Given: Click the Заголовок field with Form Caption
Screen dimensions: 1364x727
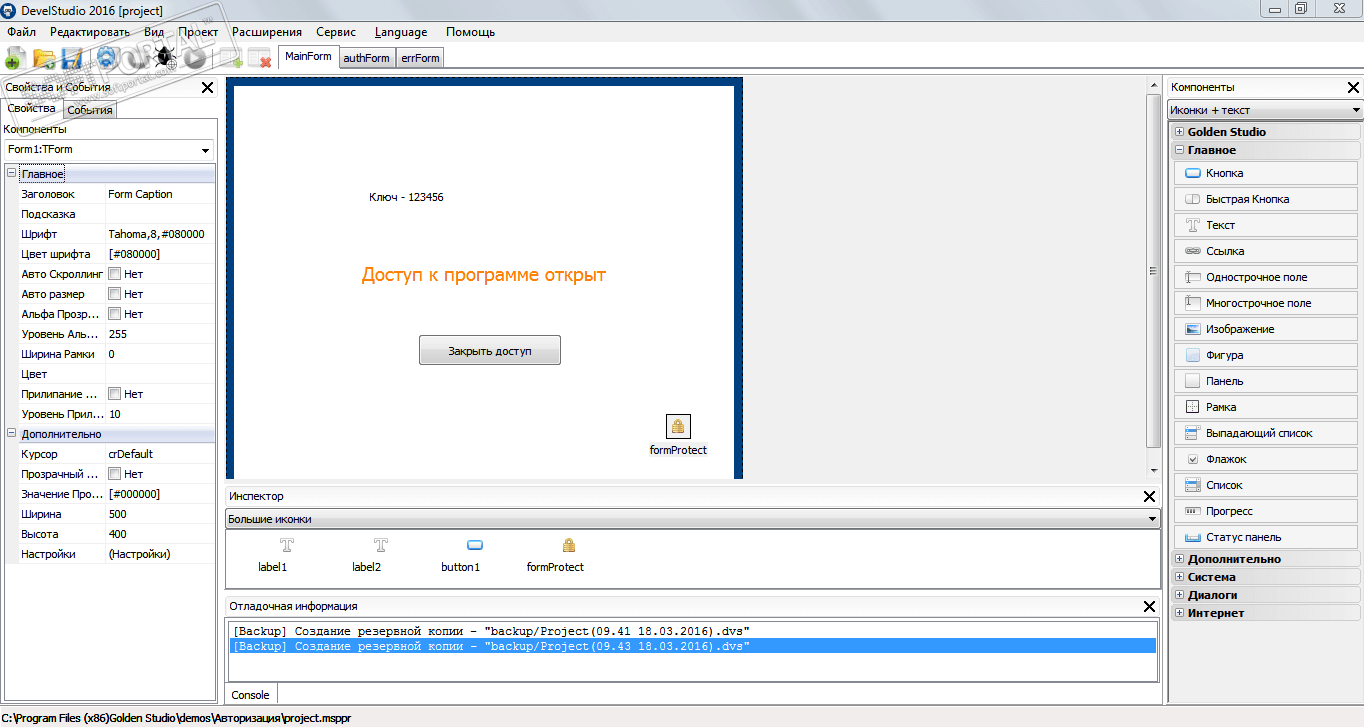Looking at the screenshot, I should pos(160,194).
